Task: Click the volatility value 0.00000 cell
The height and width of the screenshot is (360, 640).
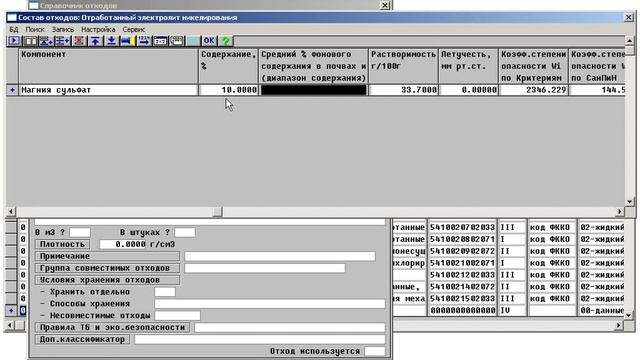Action: [x=468, y=90]
